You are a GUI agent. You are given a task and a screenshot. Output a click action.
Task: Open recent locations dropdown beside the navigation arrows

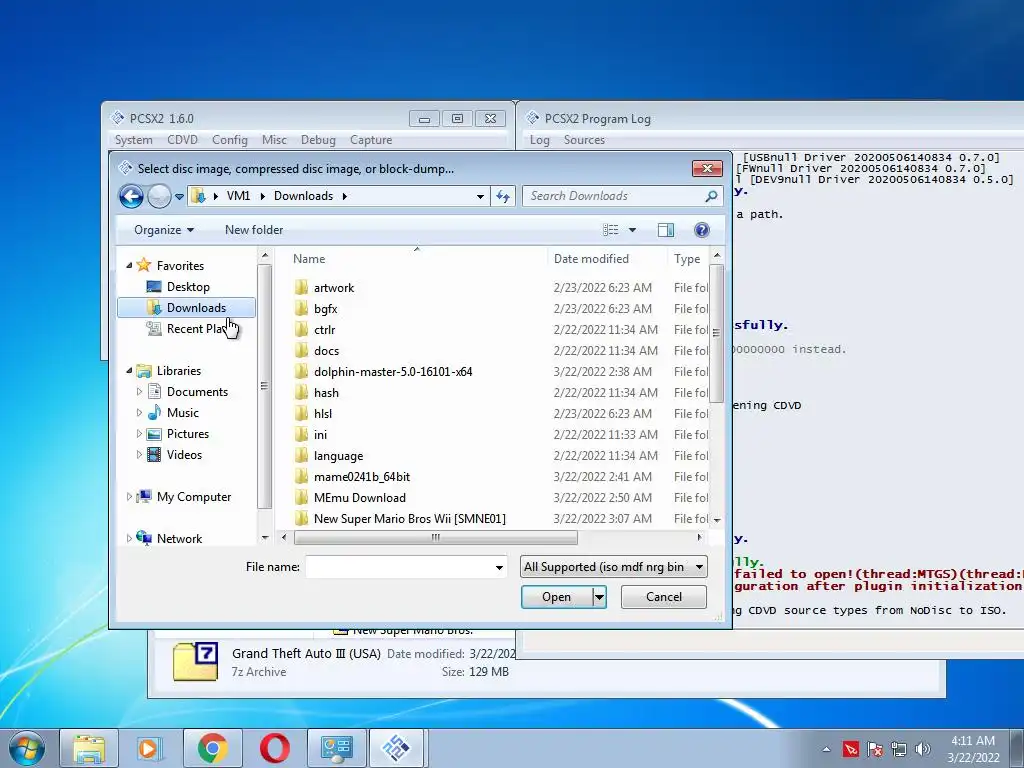180,197
